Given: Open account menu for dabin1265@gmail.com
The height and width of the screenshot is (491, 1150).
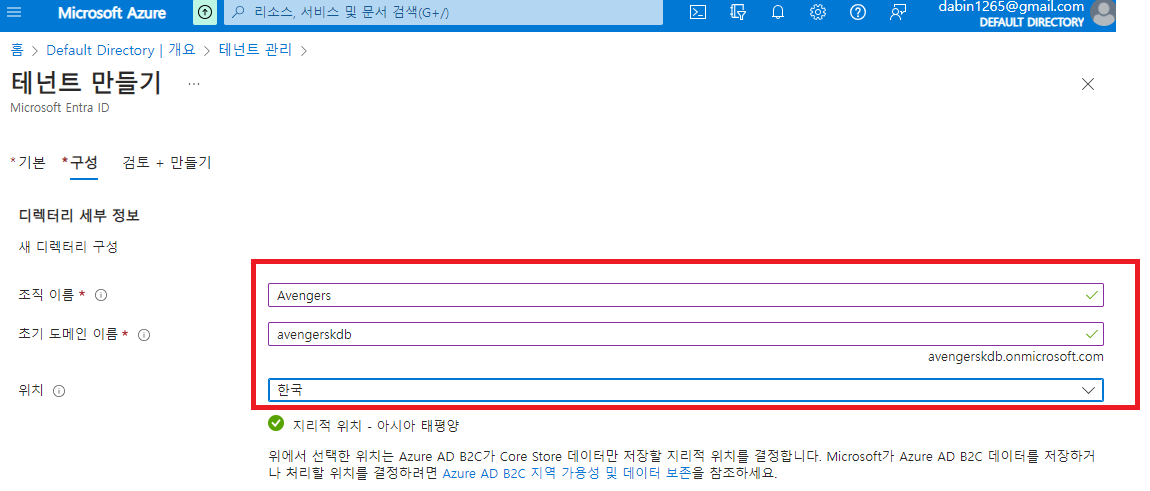Looking at the screenshot, I should pyautogui.click(x=1011, y=14).
